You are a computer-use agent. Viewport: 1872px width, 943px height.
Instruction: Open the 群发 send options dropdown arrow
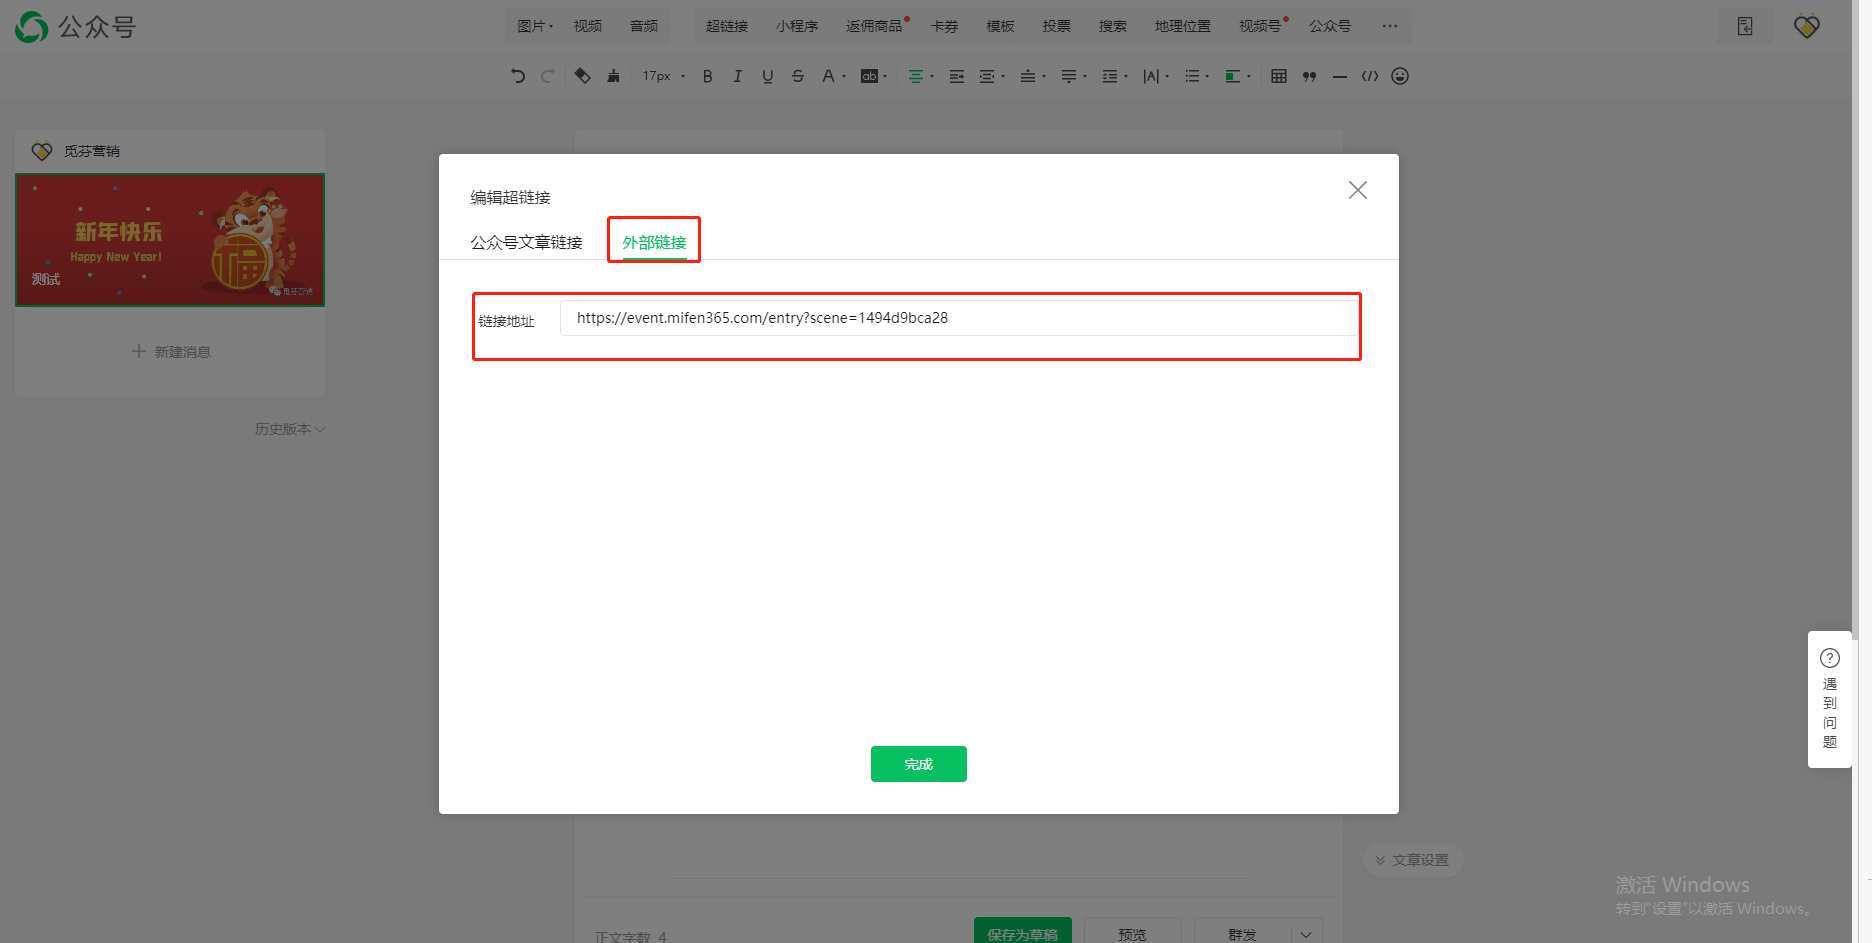[1305, 933]
